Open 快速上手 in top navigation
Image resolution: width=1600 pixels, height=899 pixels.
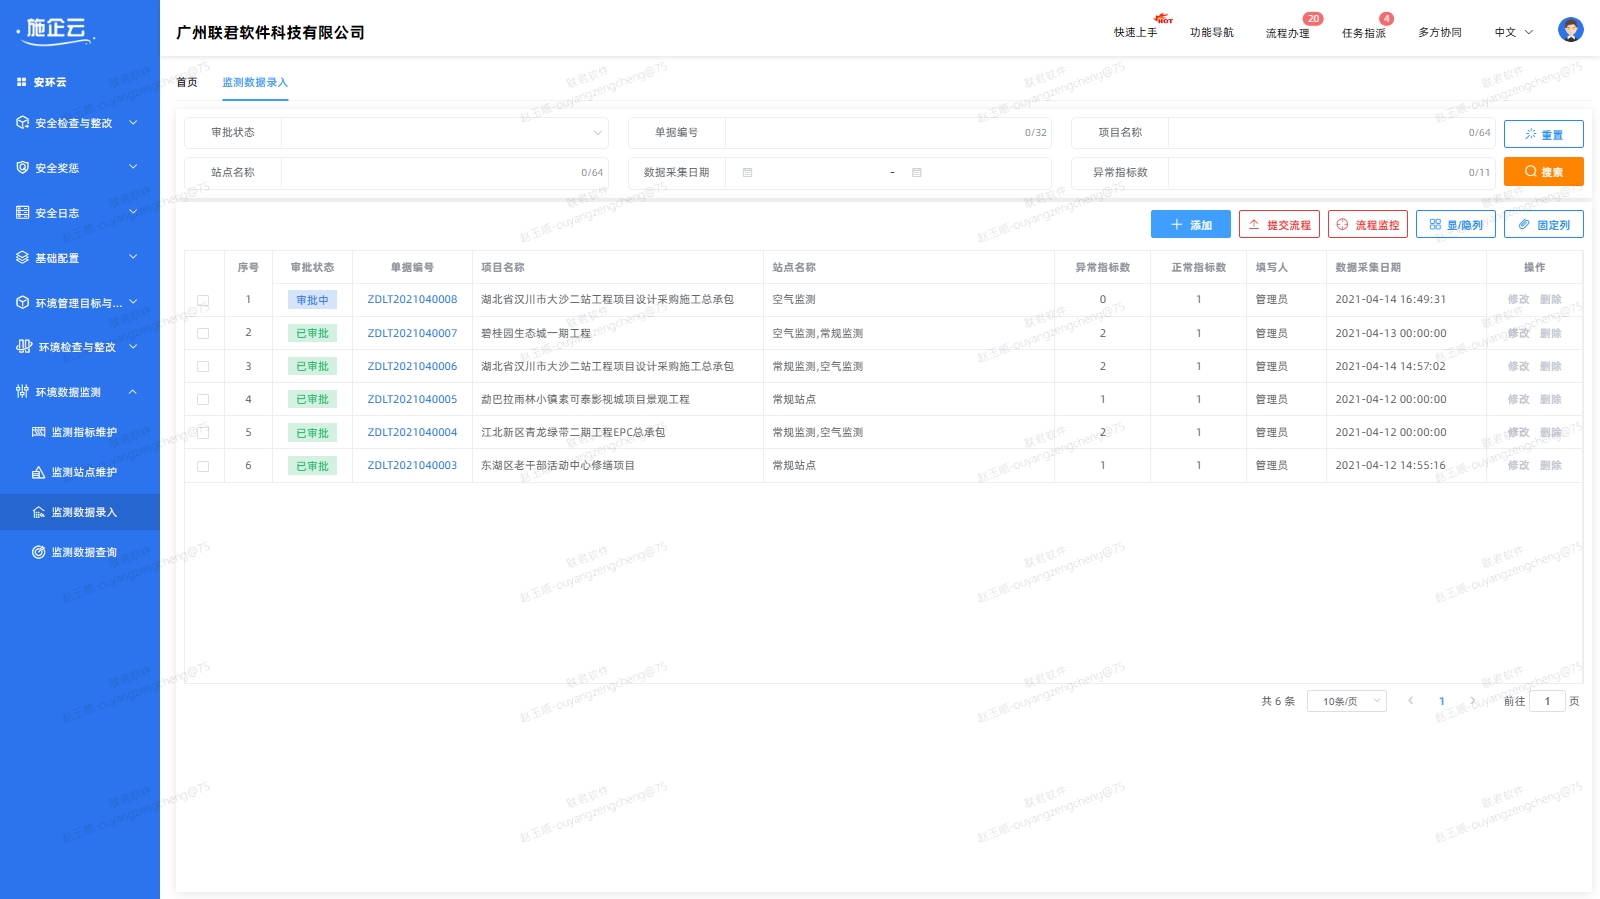(1135, 32)
